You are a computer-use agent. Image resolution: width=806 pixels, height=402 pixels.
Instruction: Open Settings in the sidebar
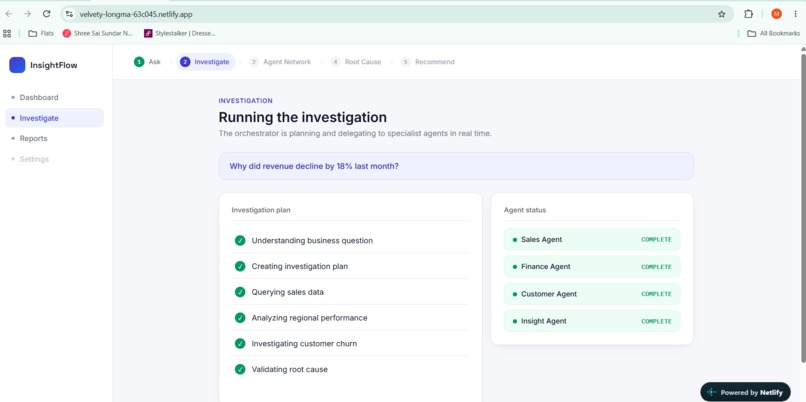pyautogui.click(x=54, y=159)
